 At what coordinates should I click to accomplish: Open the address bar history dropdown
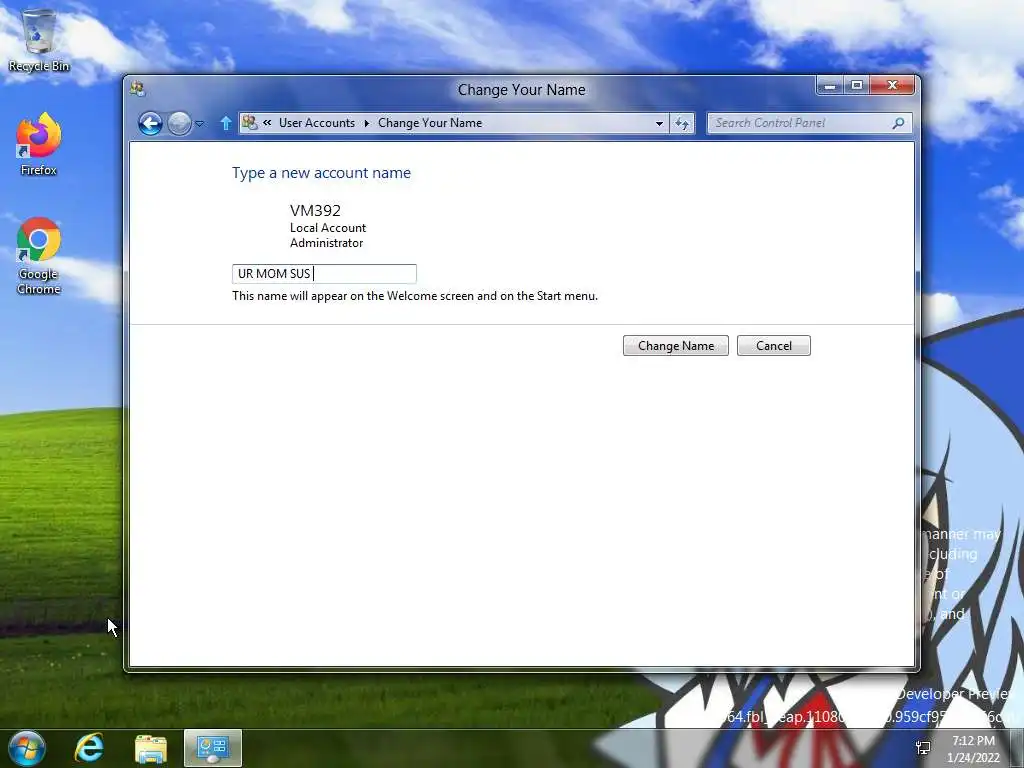coord(659,123)
